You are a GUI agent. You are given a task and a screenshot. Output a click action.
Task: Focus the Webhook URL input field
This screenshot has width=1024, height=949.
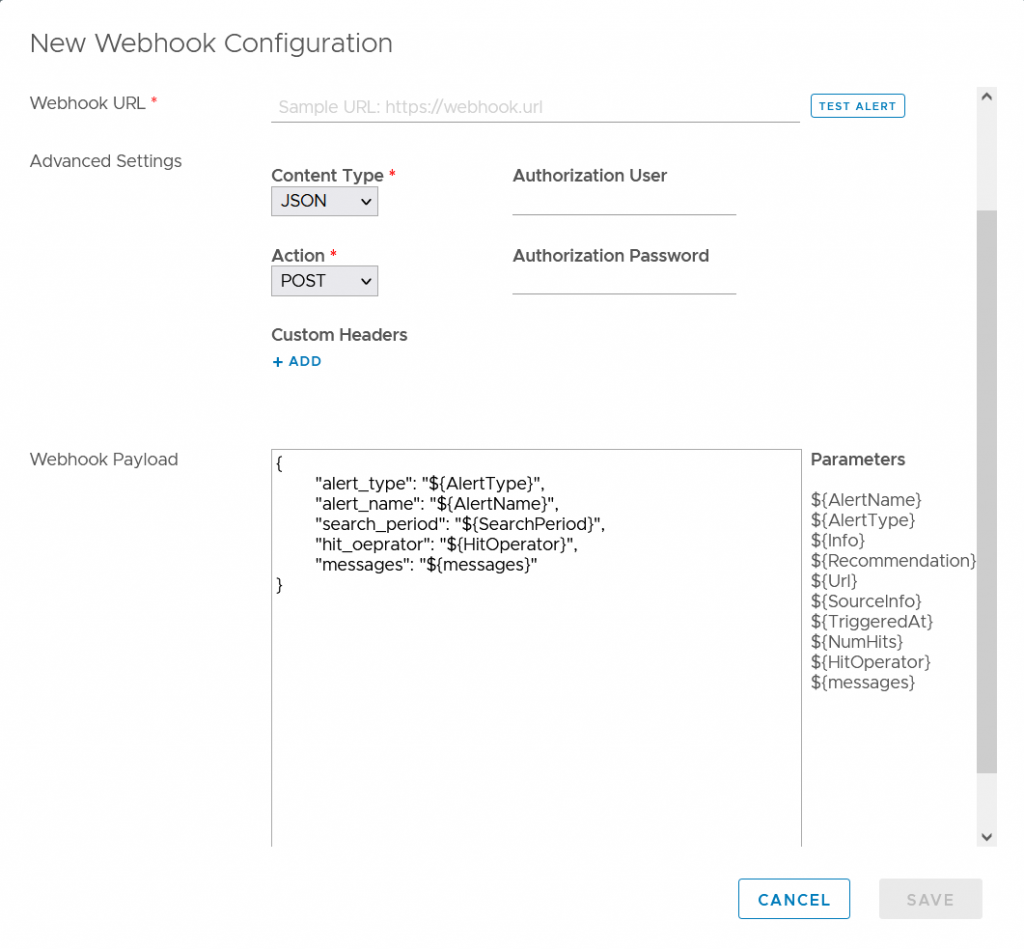click(x=535, y=106)
